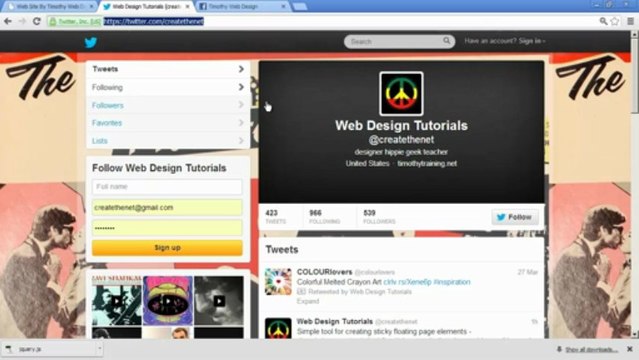Click the password field in signup form
Image resolution: width=639 pixels, height=360 pixels.
[167, 227]
